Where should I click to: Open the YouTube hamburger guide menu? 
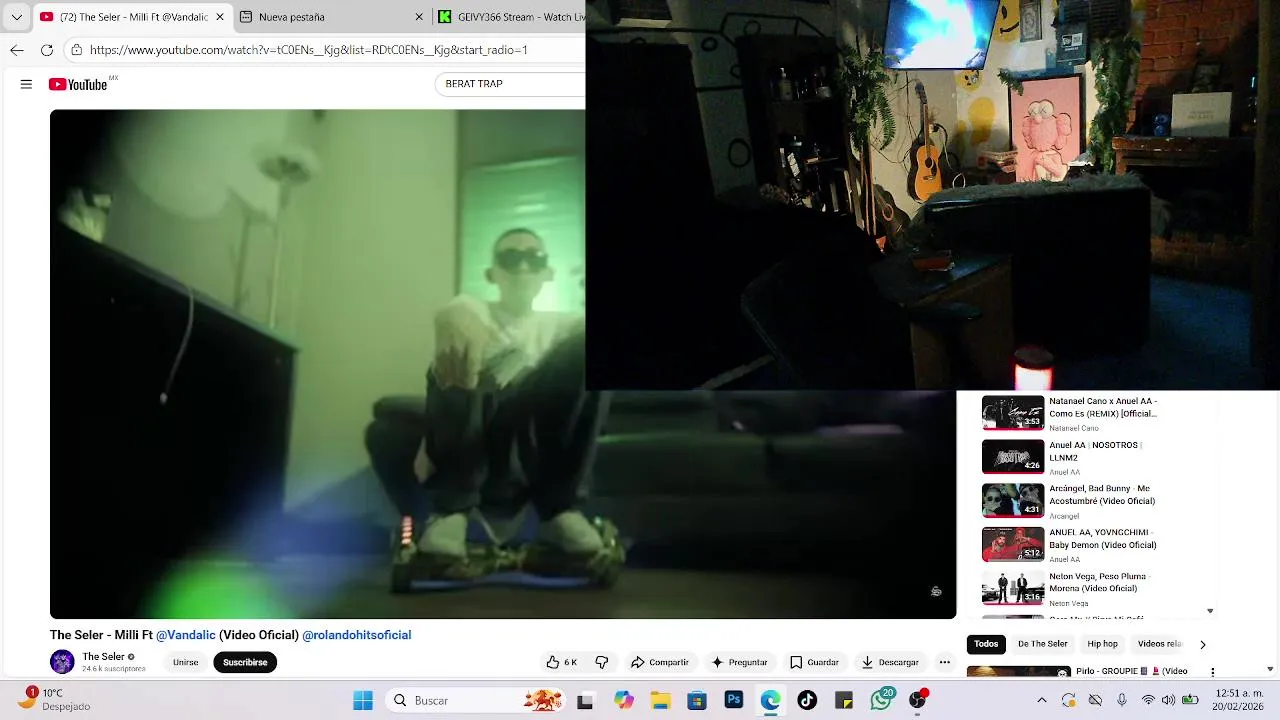click(26, 84)
